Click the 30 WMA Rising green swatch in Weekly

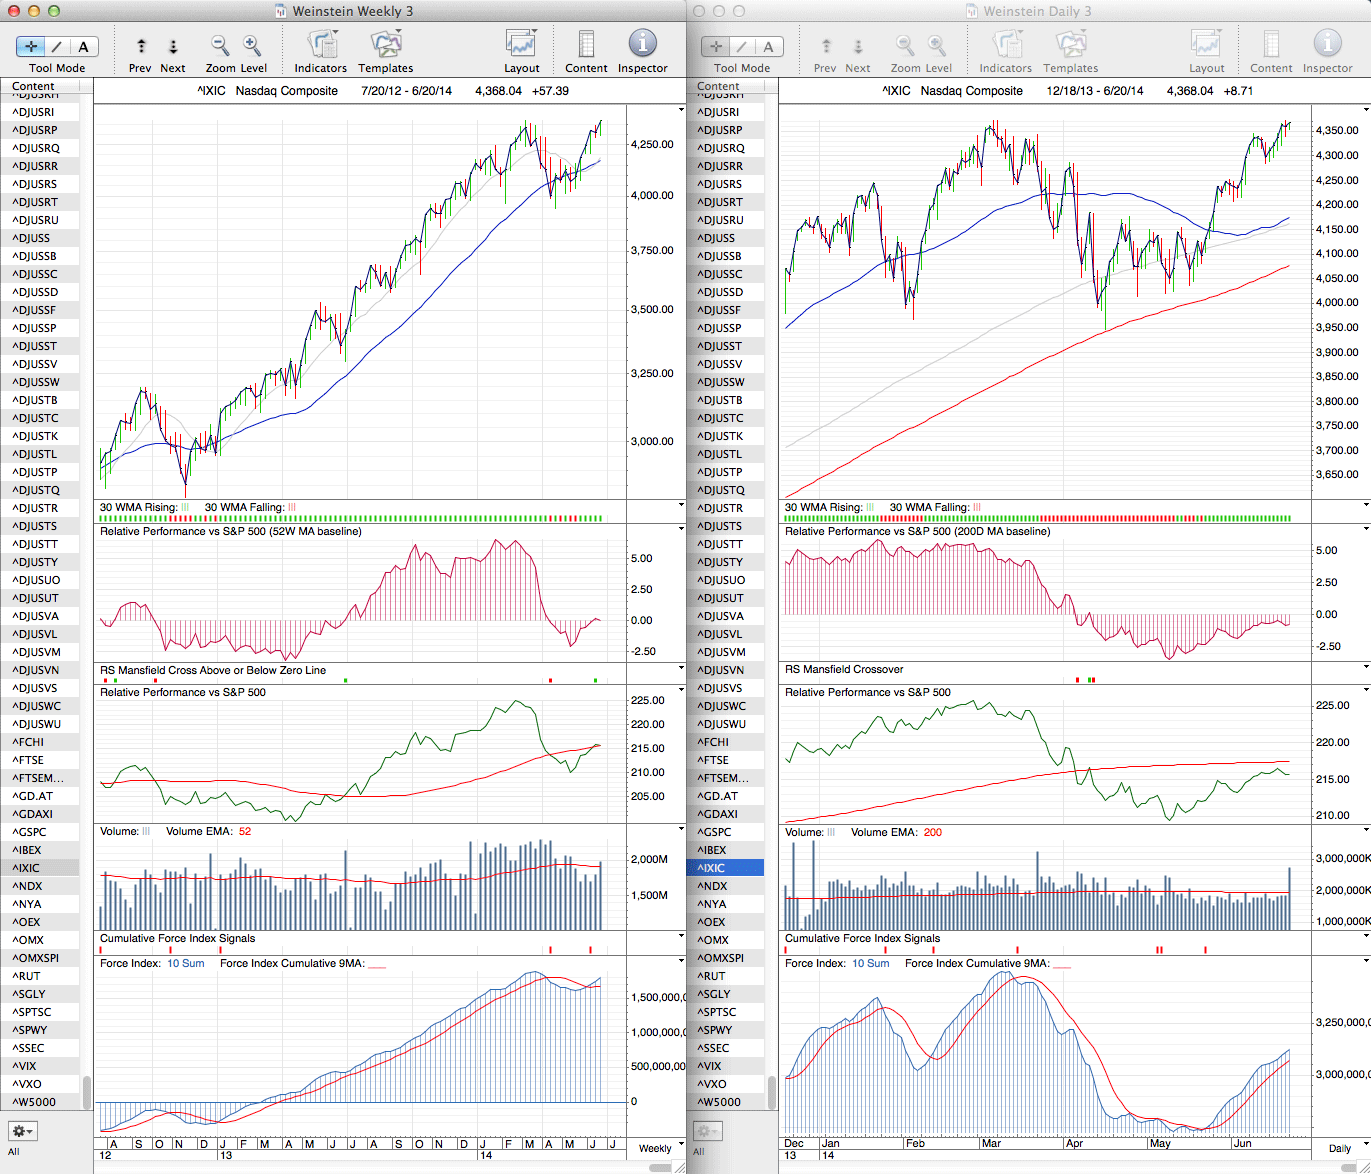click(185, 508)
